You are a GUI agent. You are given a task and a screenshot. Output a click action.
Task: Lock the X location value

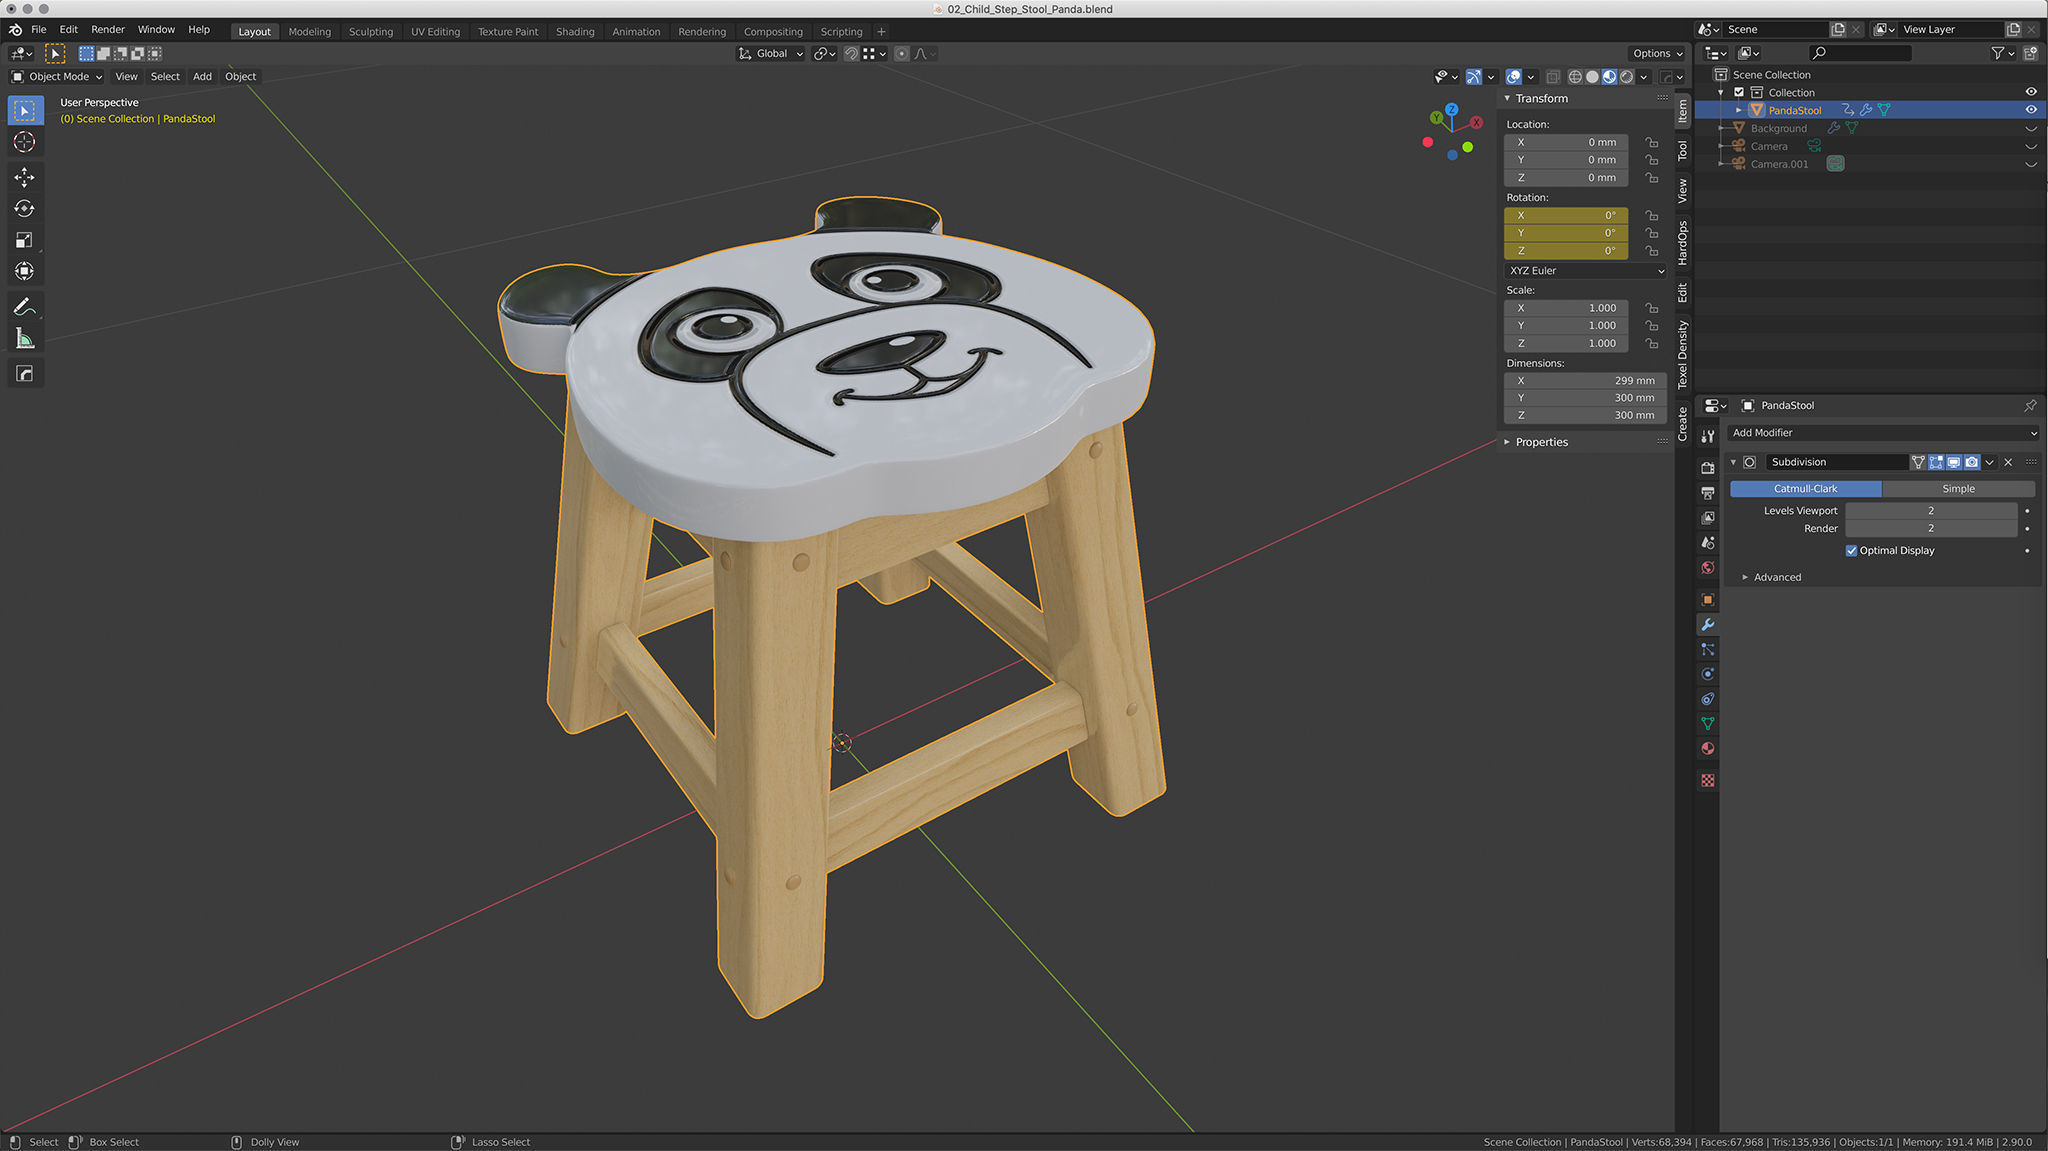[x=1652, y=142]
